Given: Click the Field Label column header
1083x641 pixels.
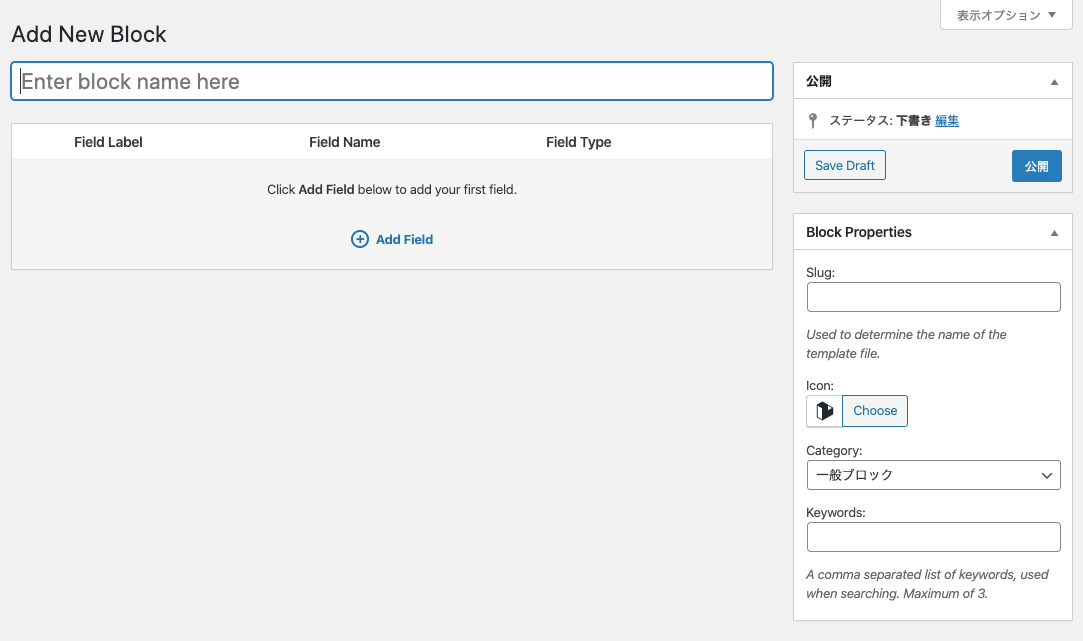Looking at the screenshot, I should coord(108,142).
